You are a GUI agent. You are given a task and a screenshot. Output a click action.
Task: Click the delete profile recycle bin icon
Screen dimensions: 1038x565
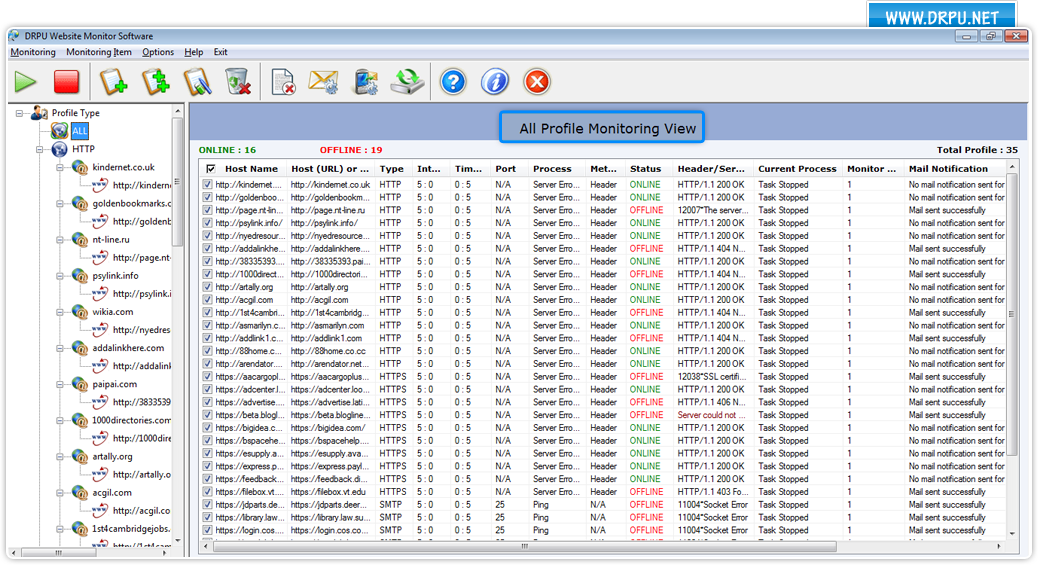point(238,81)
